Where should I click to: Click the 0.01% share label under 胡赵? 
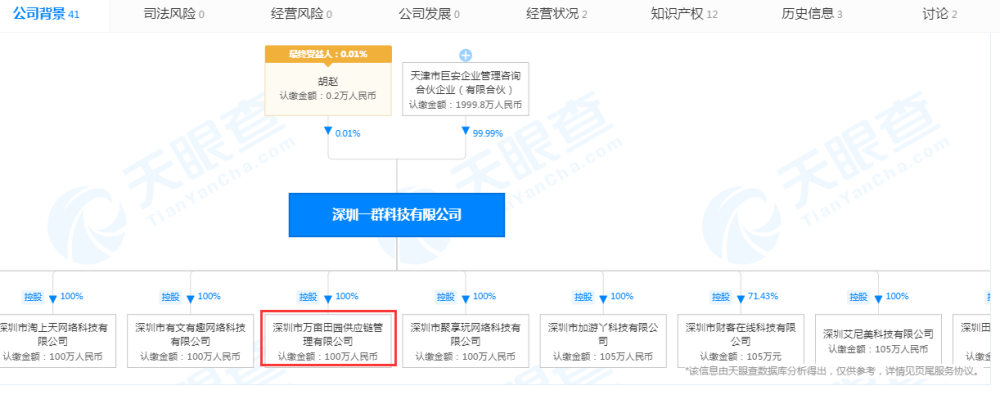tap(348, 133)
